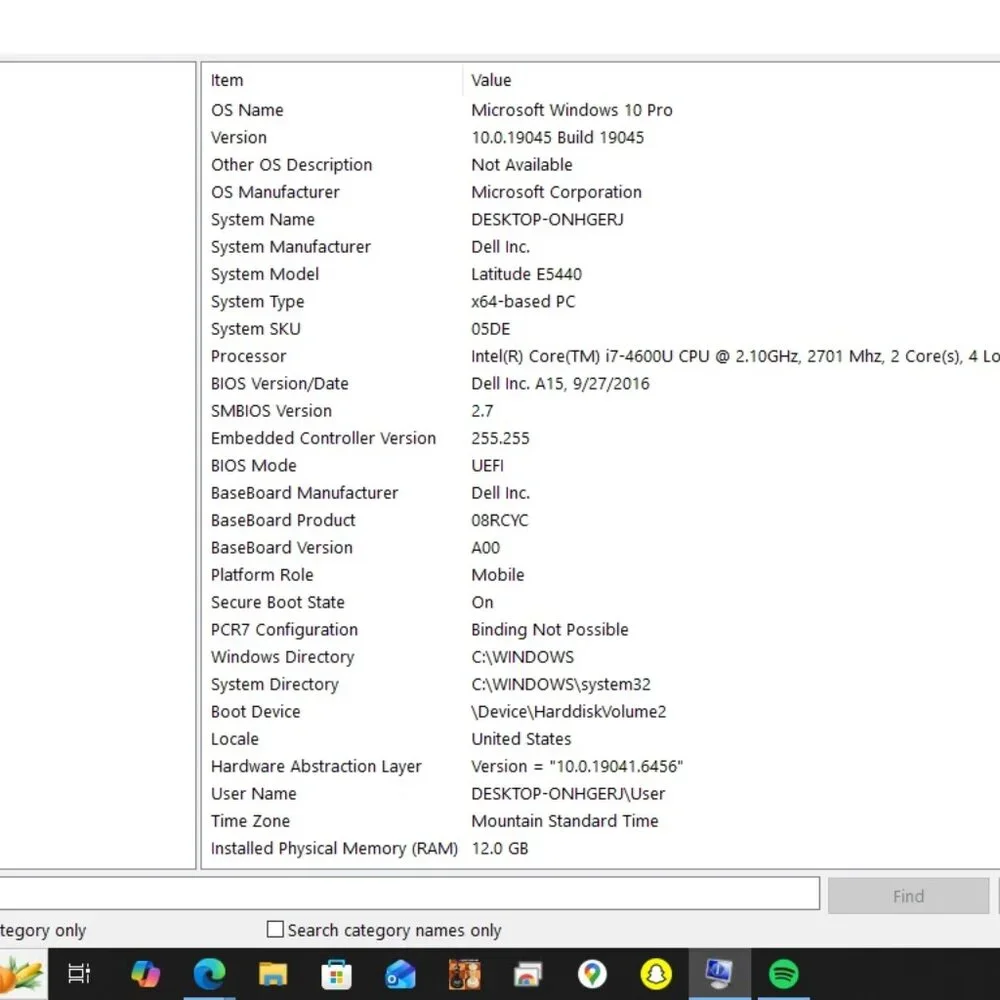
Task: Select 'BaseBoard Manufacturer' row
Action: click(305, 494)
